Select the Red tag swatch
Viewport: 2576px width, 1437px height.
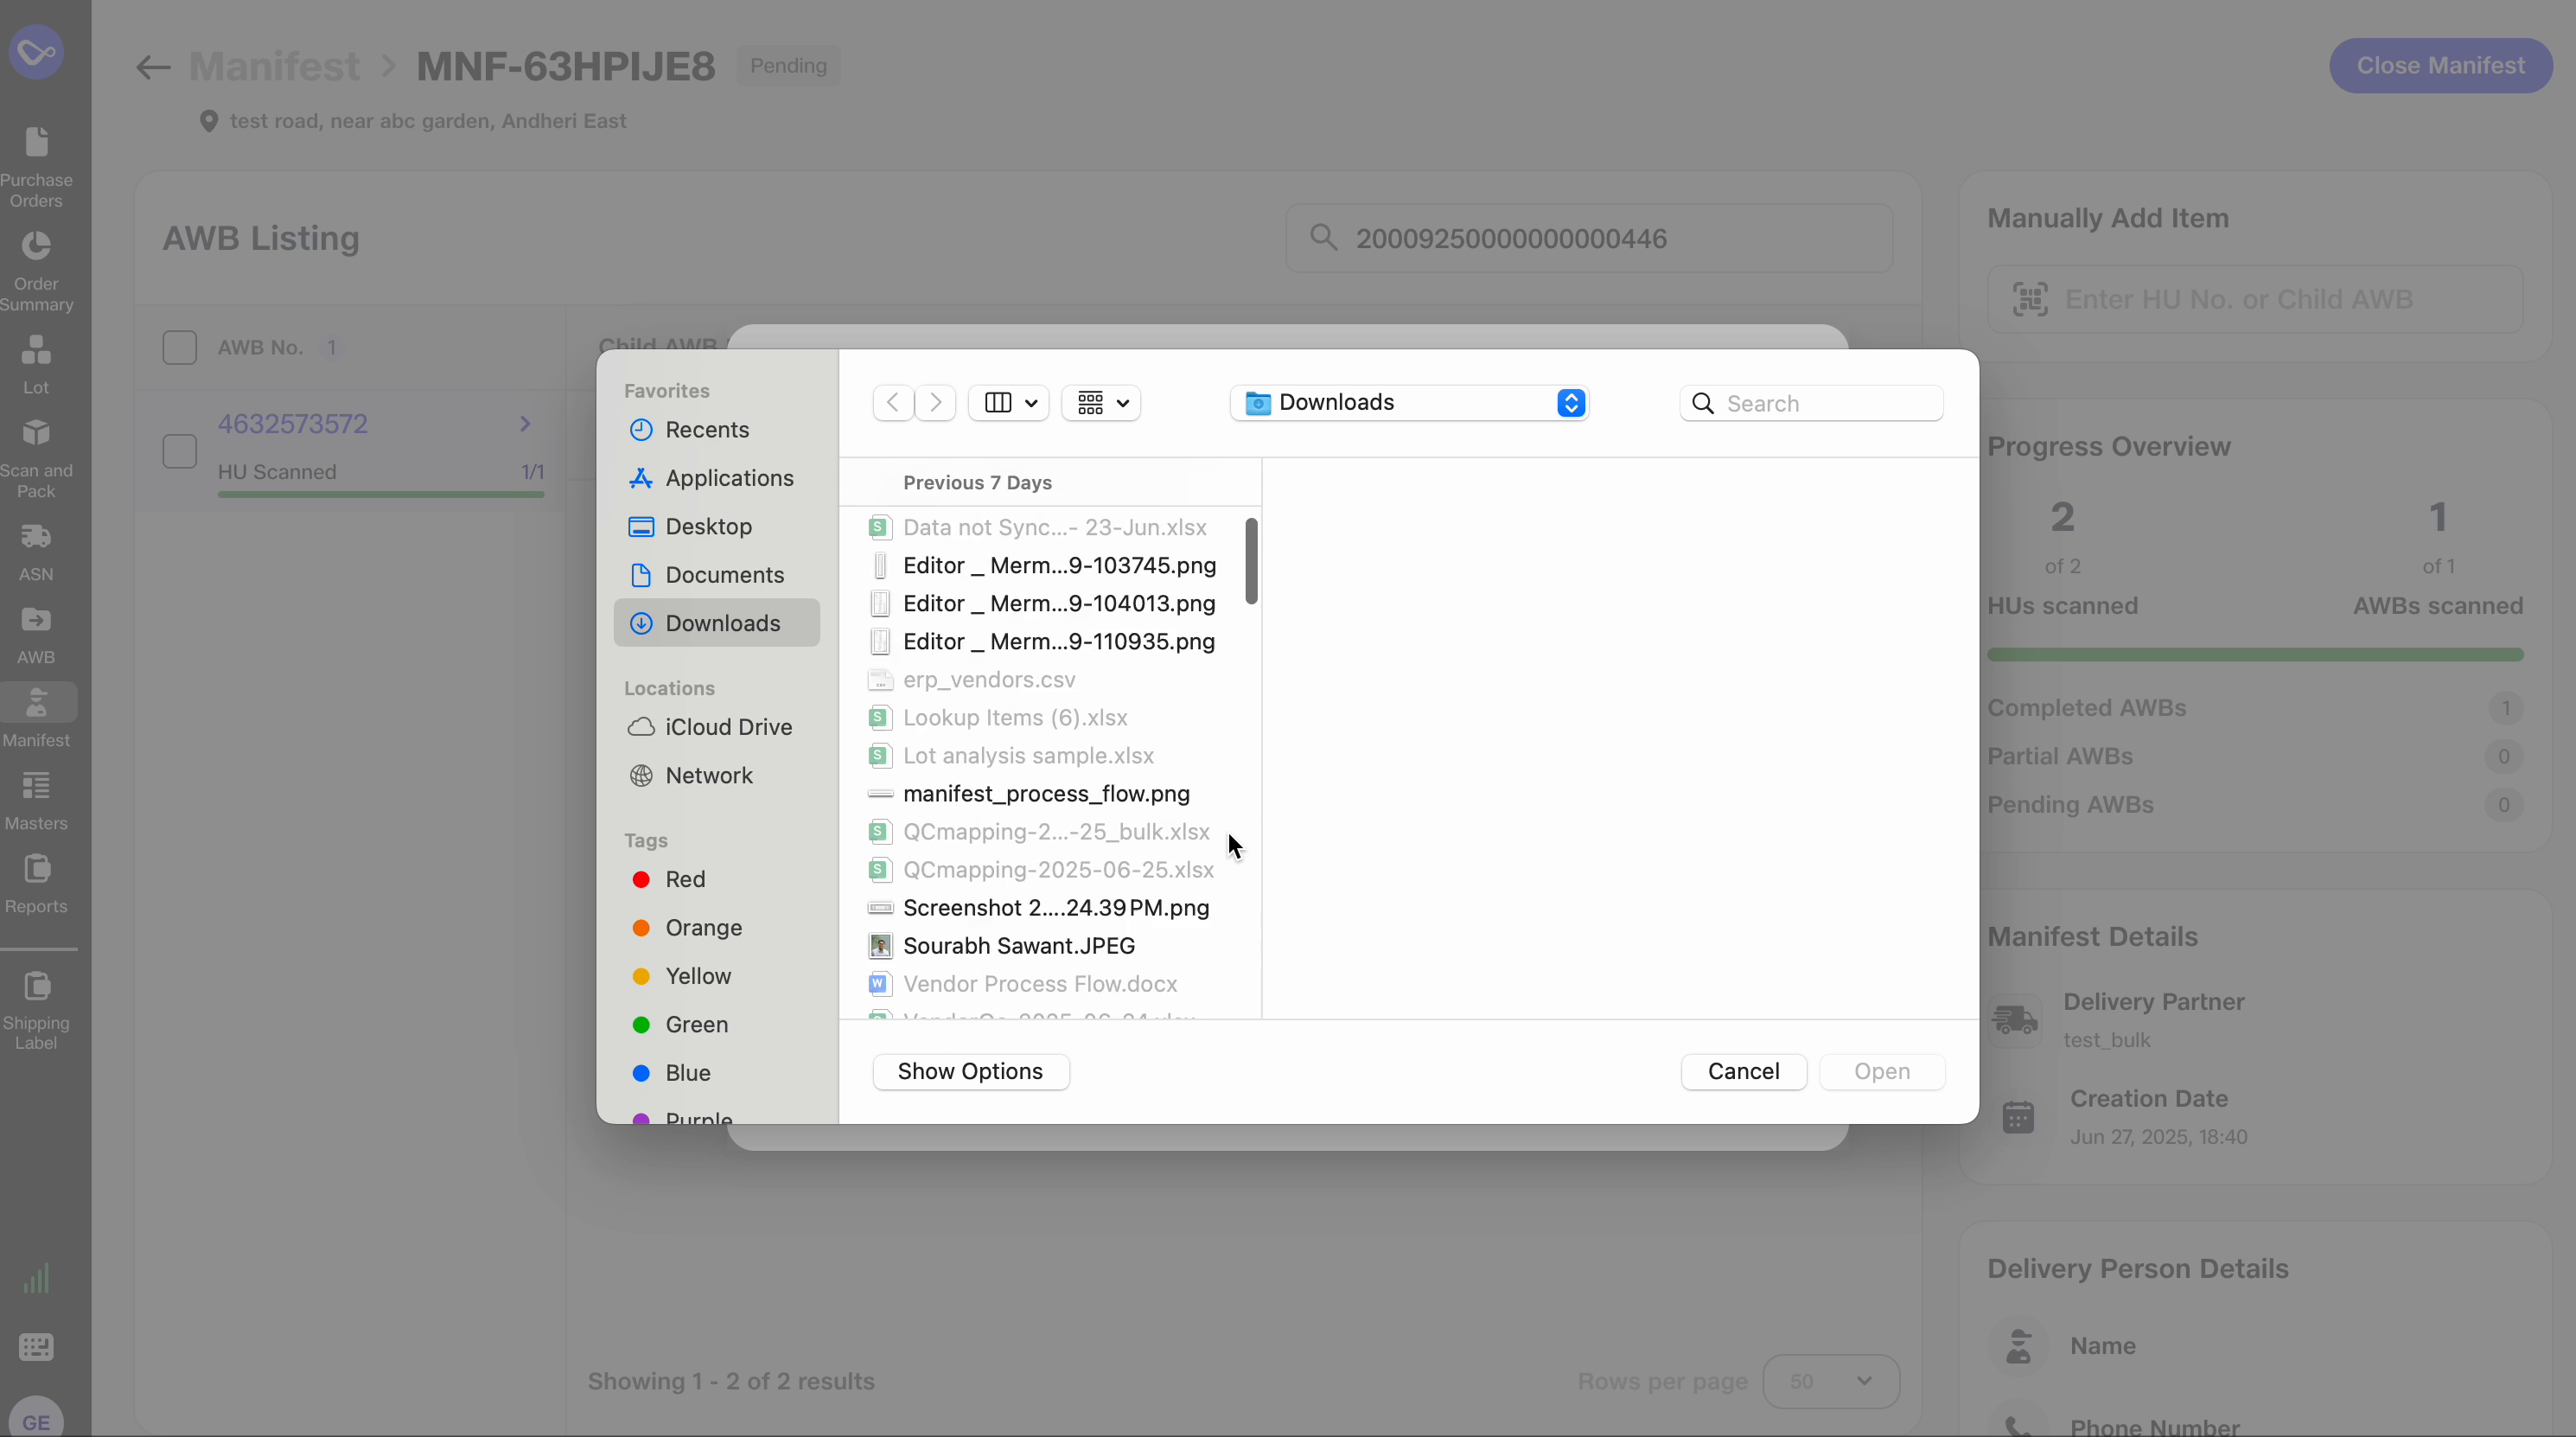tap(641, 879)
